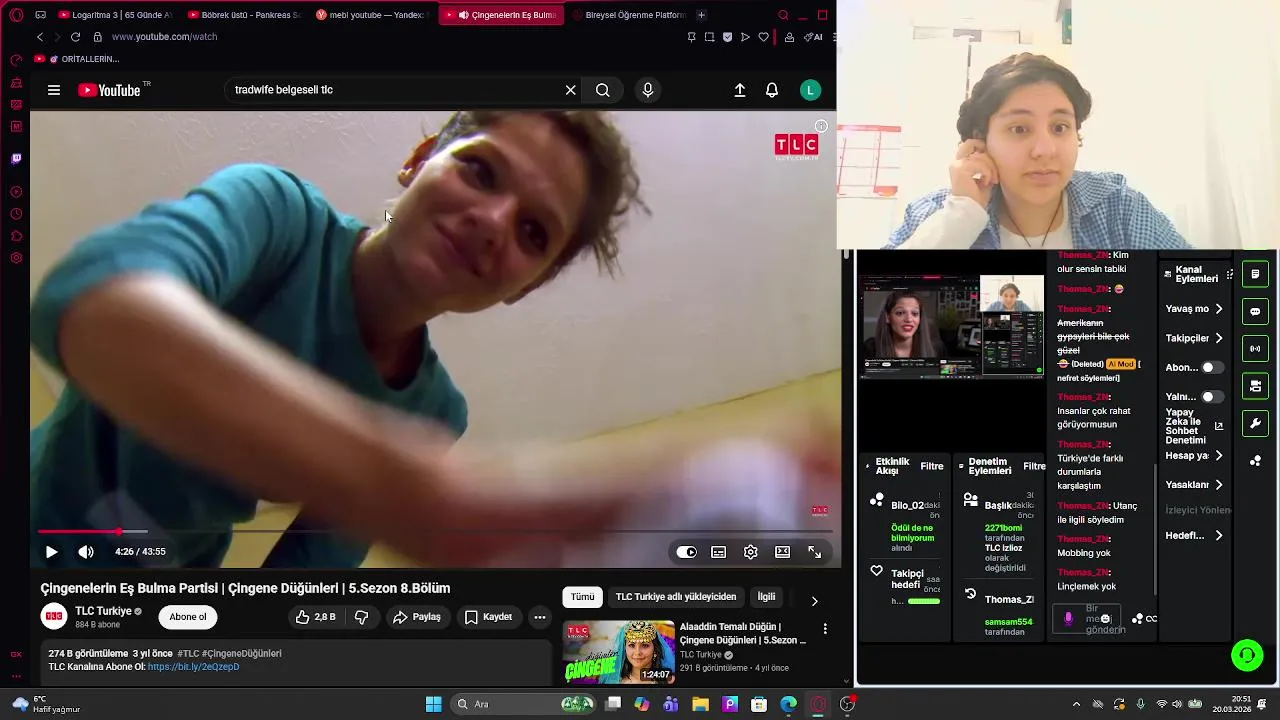
Task: Switch to the mebi youtube Yandex tab
Action: pos(372,15)
